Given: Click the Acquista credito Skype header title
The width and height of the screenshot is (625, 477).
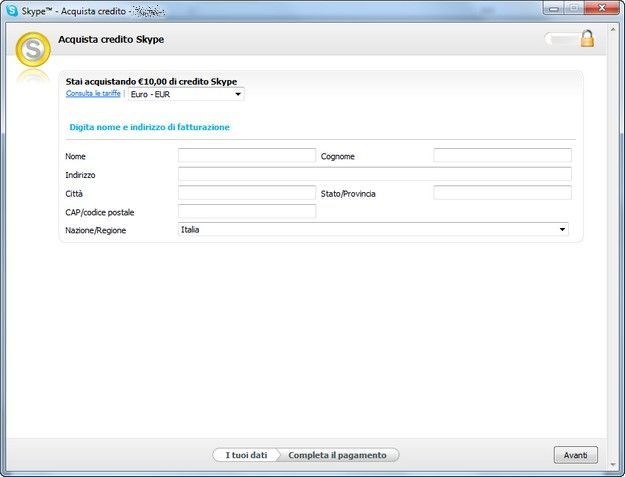Looking at the screenshot, I should (111, 39).
